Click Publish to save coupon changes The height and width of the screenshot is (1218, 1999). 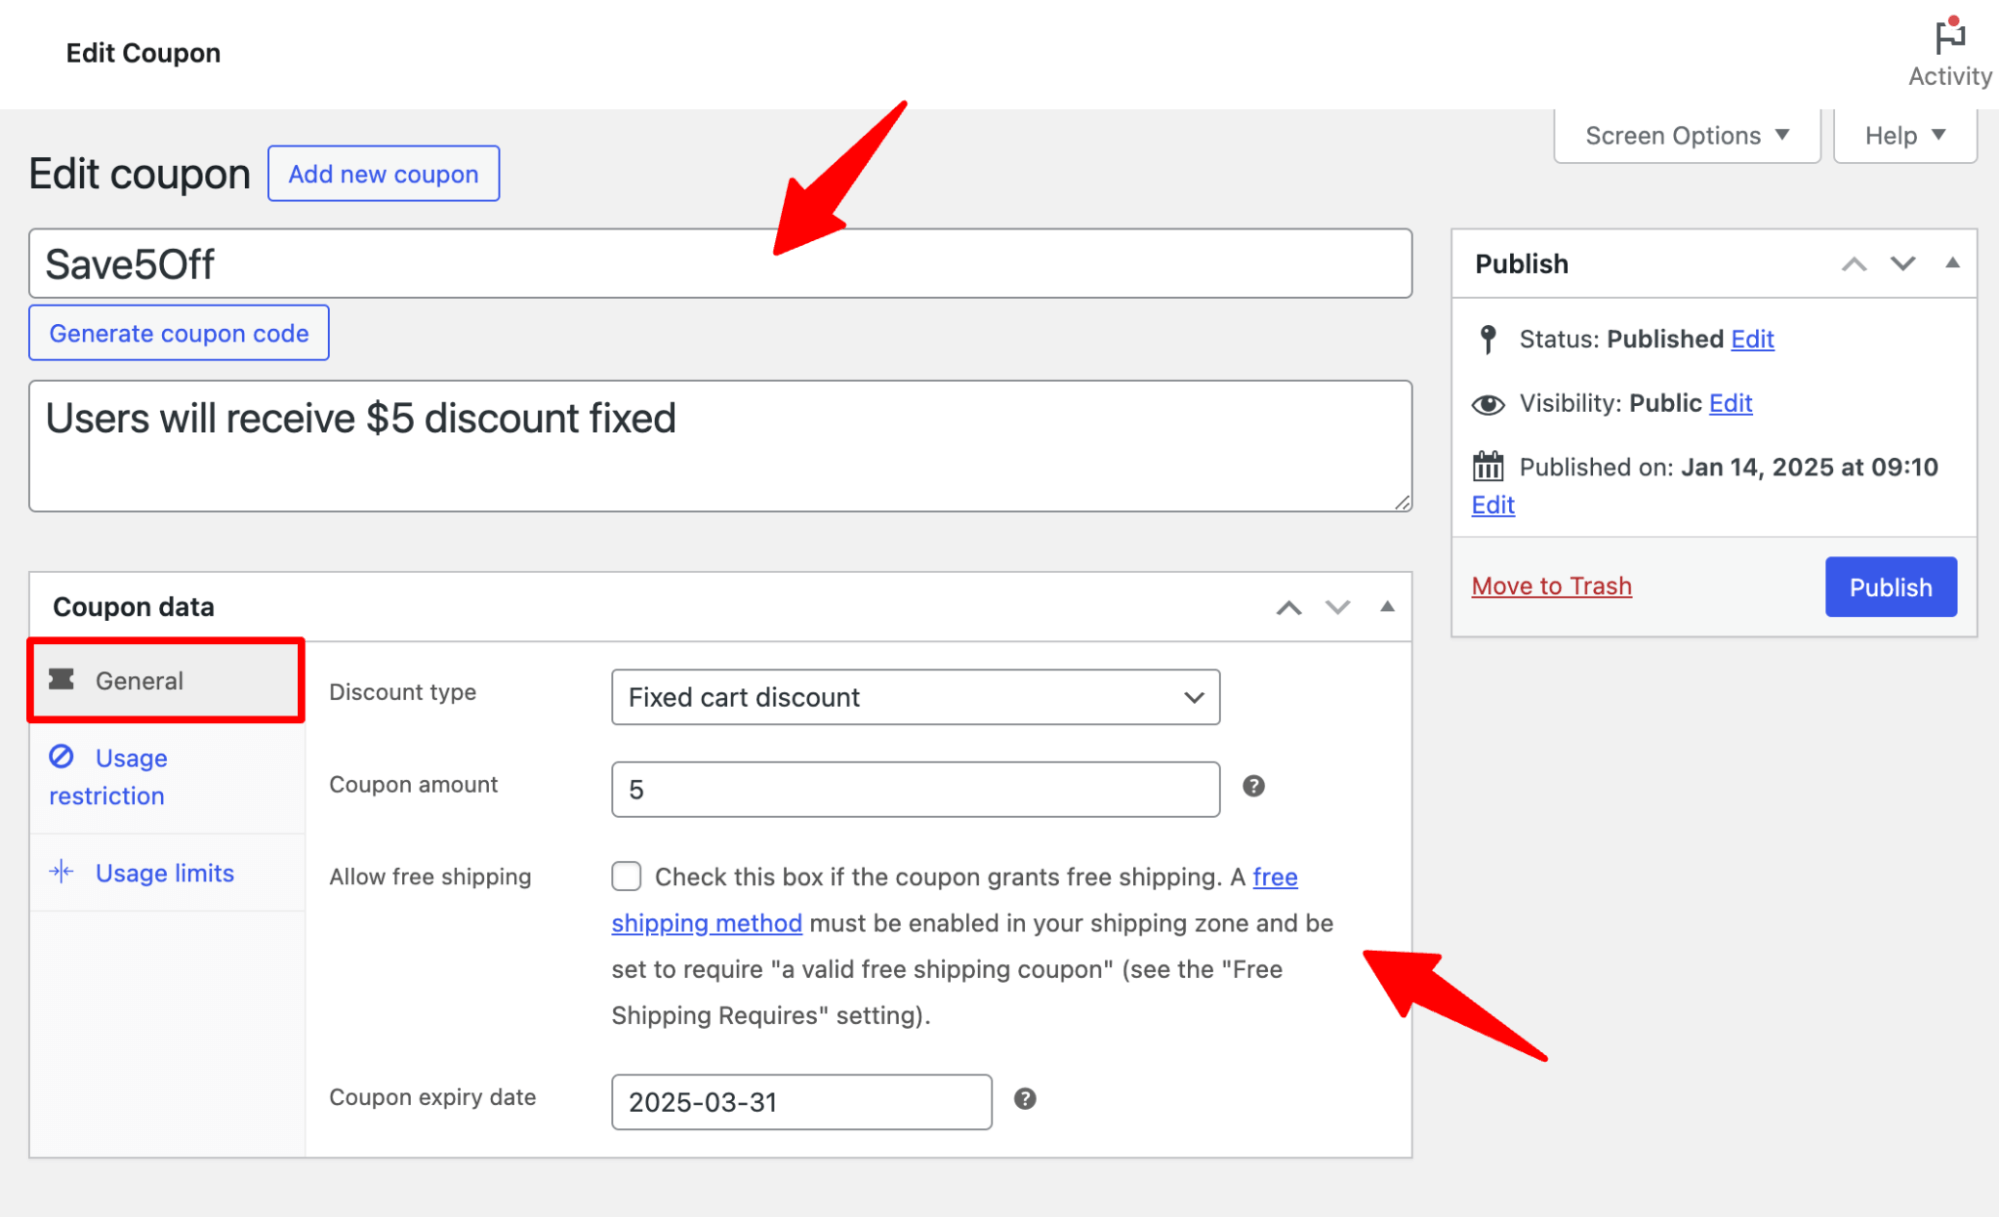point(1892,585)
